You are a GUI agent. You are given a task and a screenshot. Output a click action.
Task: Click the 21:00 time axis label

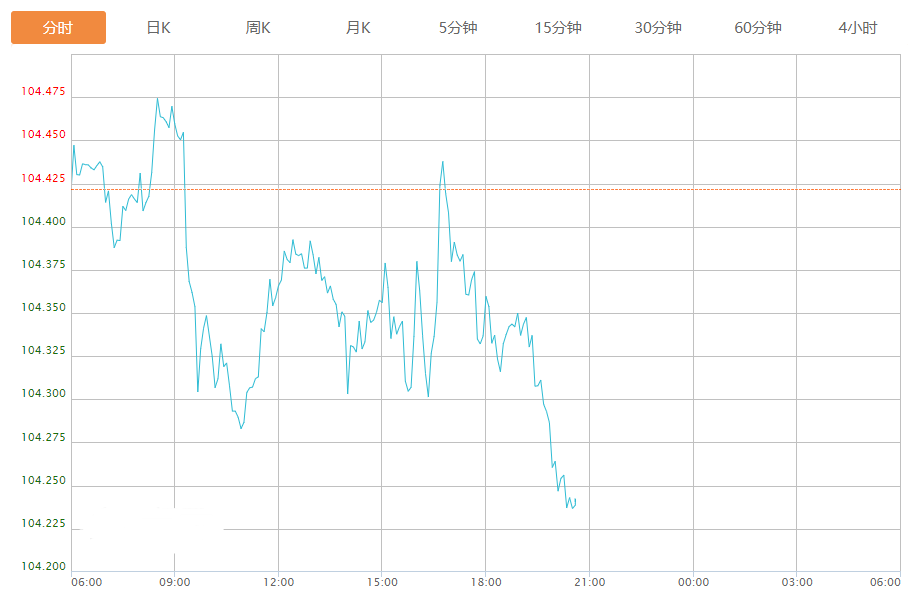click(x=589, y=582)
